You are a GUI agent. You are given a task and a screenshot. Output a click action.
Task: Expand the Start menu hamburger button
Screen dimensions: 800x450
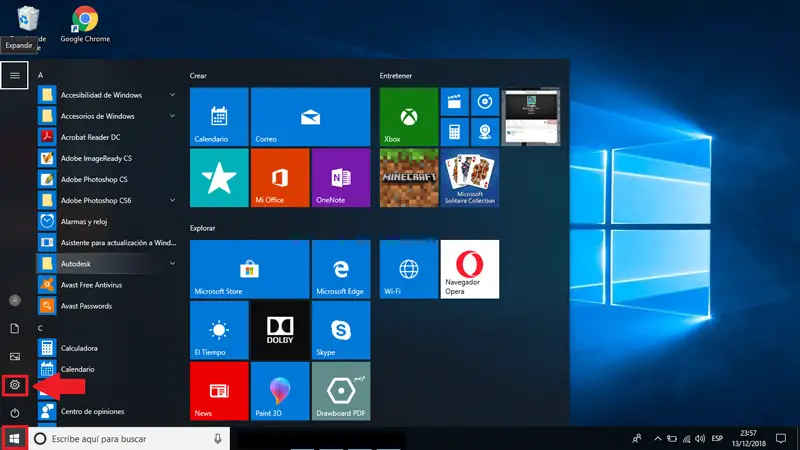click(14, 76)
